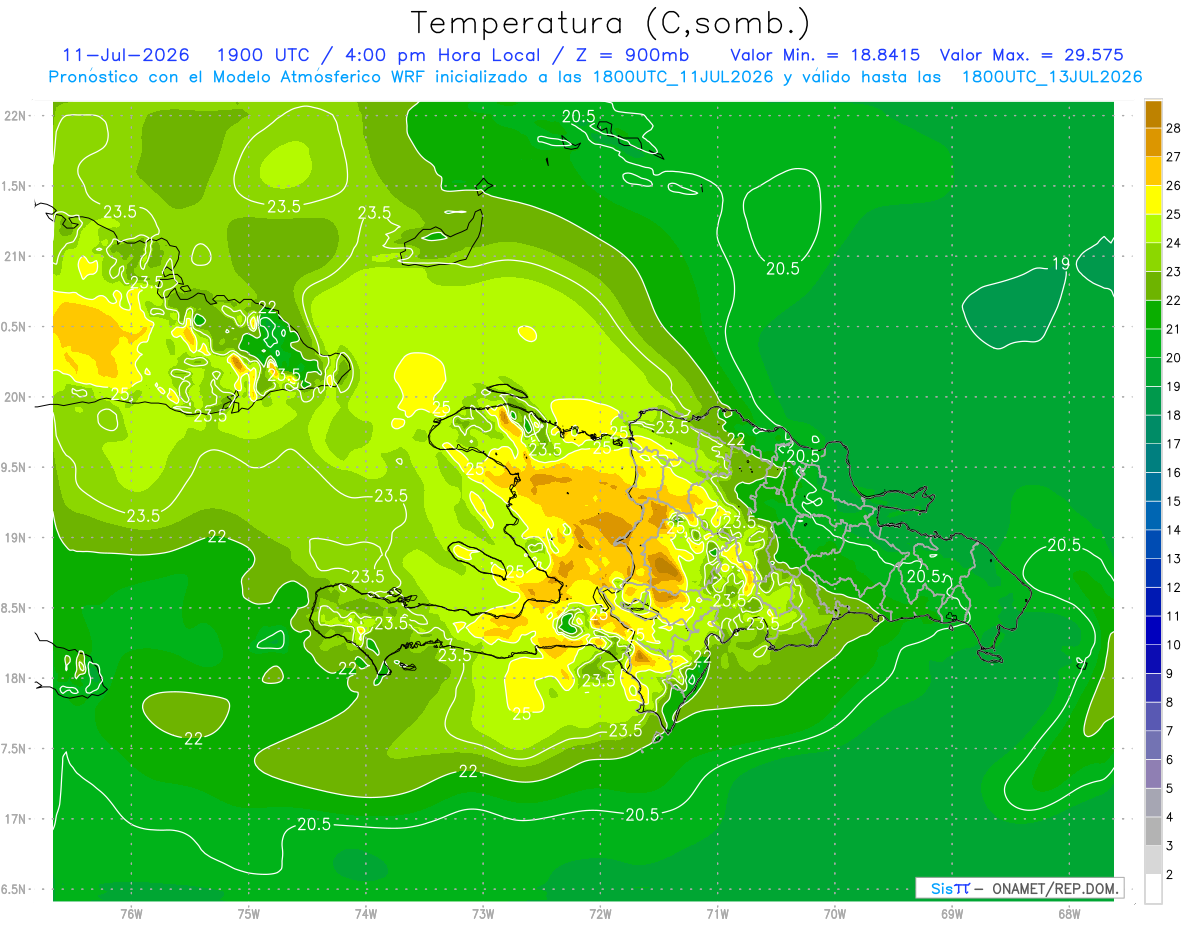Viewport: 1200px width, 927px height.
Task: Click the colorbar scale label "2"
Action: click(1170, 875)
